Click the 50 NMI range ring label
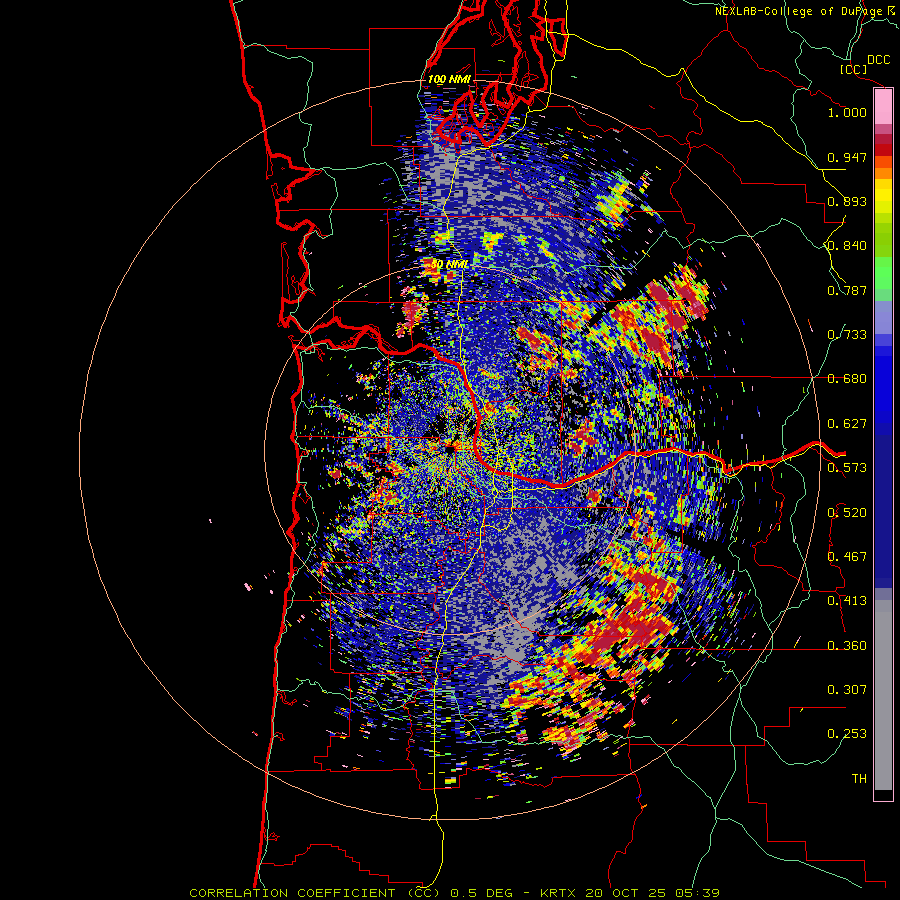This screenshot has height=900, width=900. point(449,265)
